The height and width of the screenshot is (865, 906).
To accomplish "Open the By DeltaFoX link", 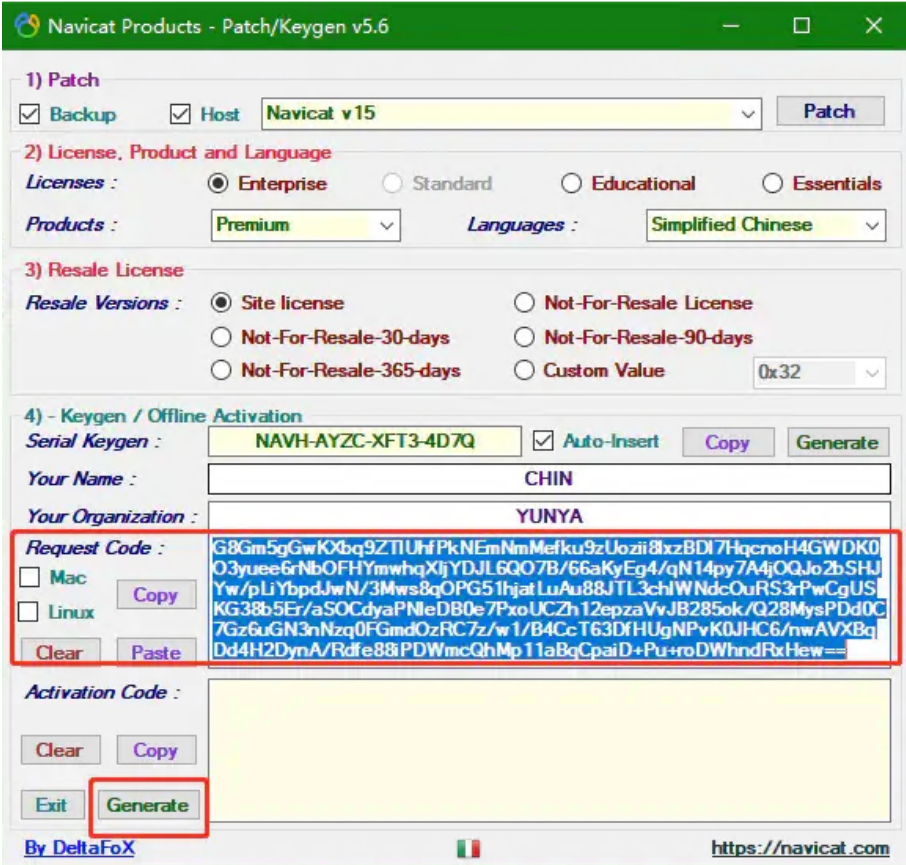I will (79, 848).
